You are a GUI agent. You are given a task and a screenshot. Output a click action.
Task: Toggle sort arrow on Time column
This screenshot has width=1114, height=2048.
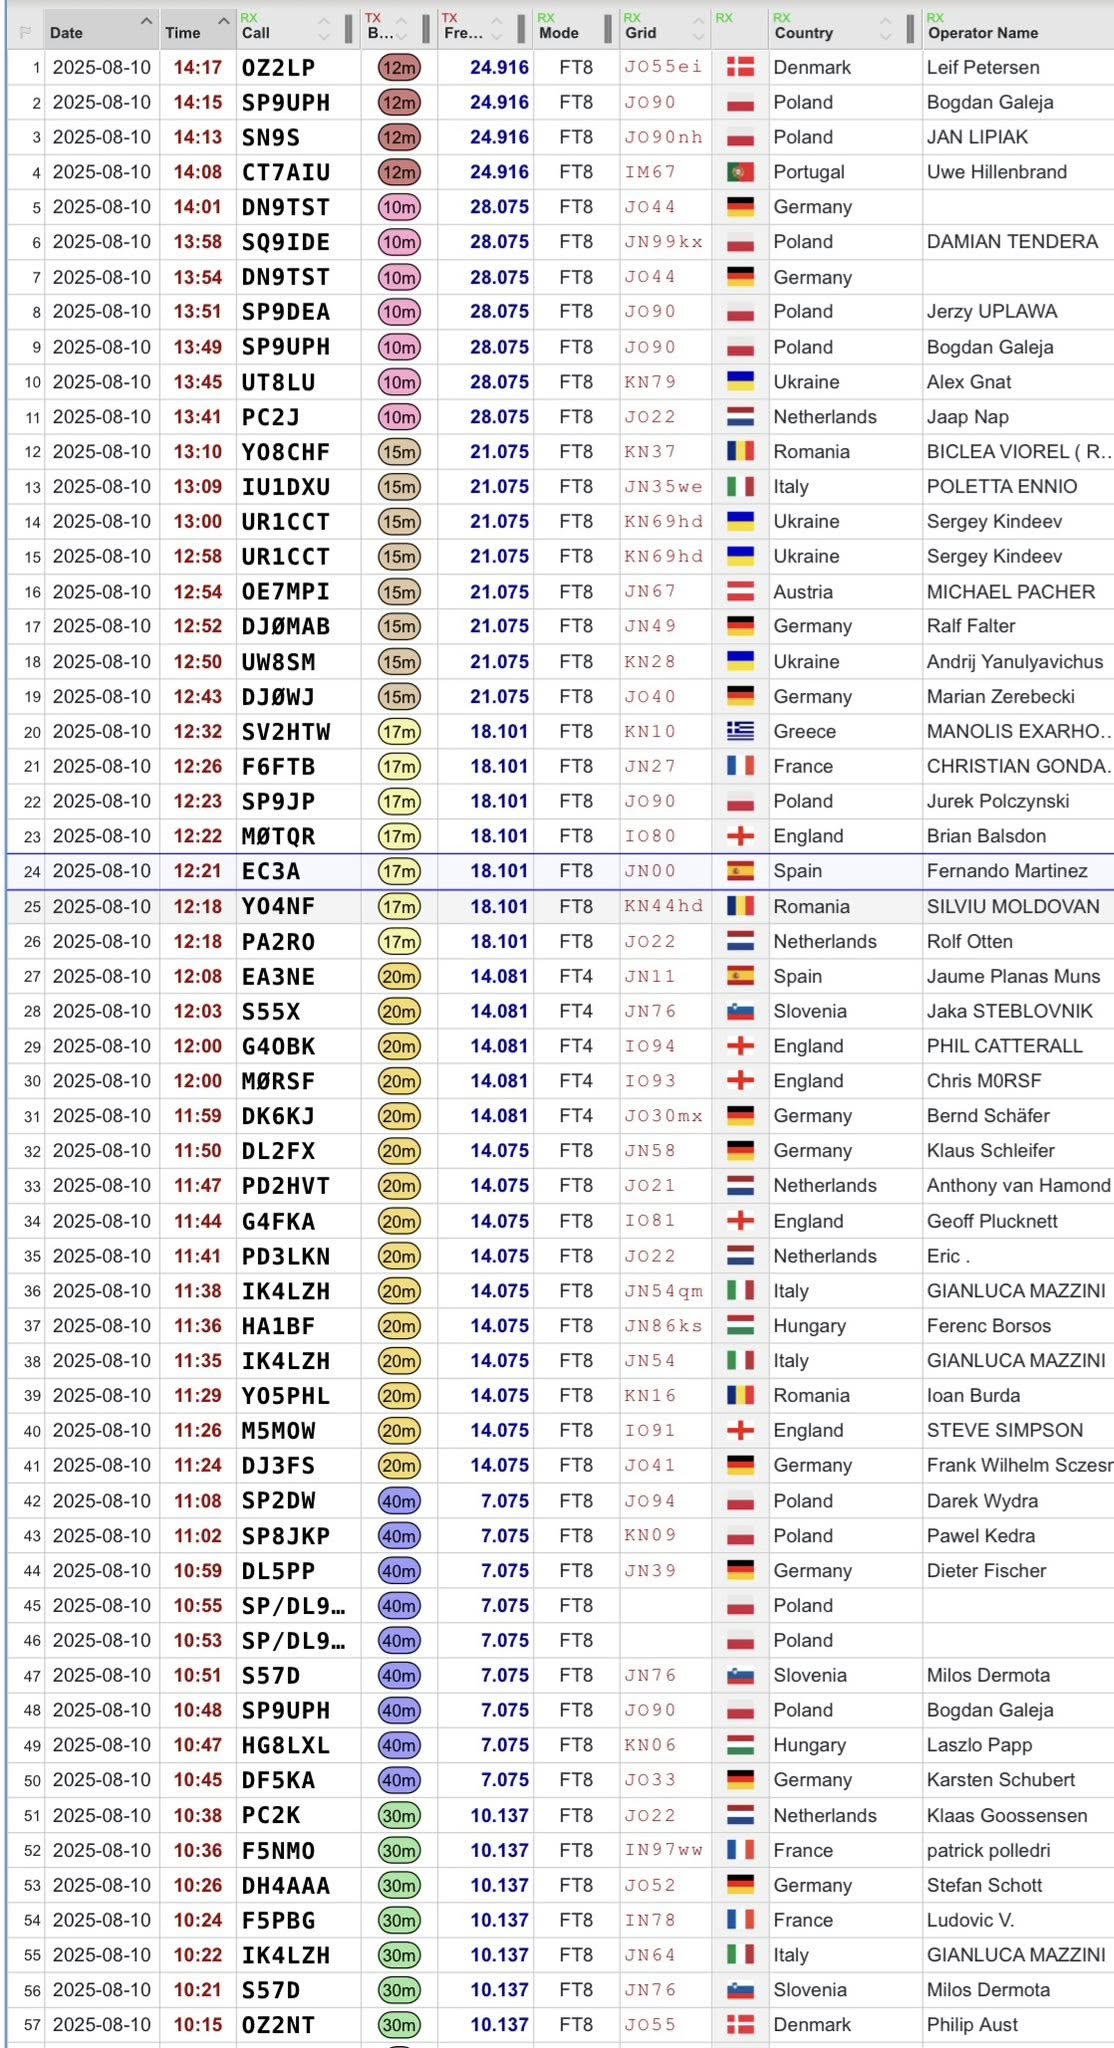(224, 22)
